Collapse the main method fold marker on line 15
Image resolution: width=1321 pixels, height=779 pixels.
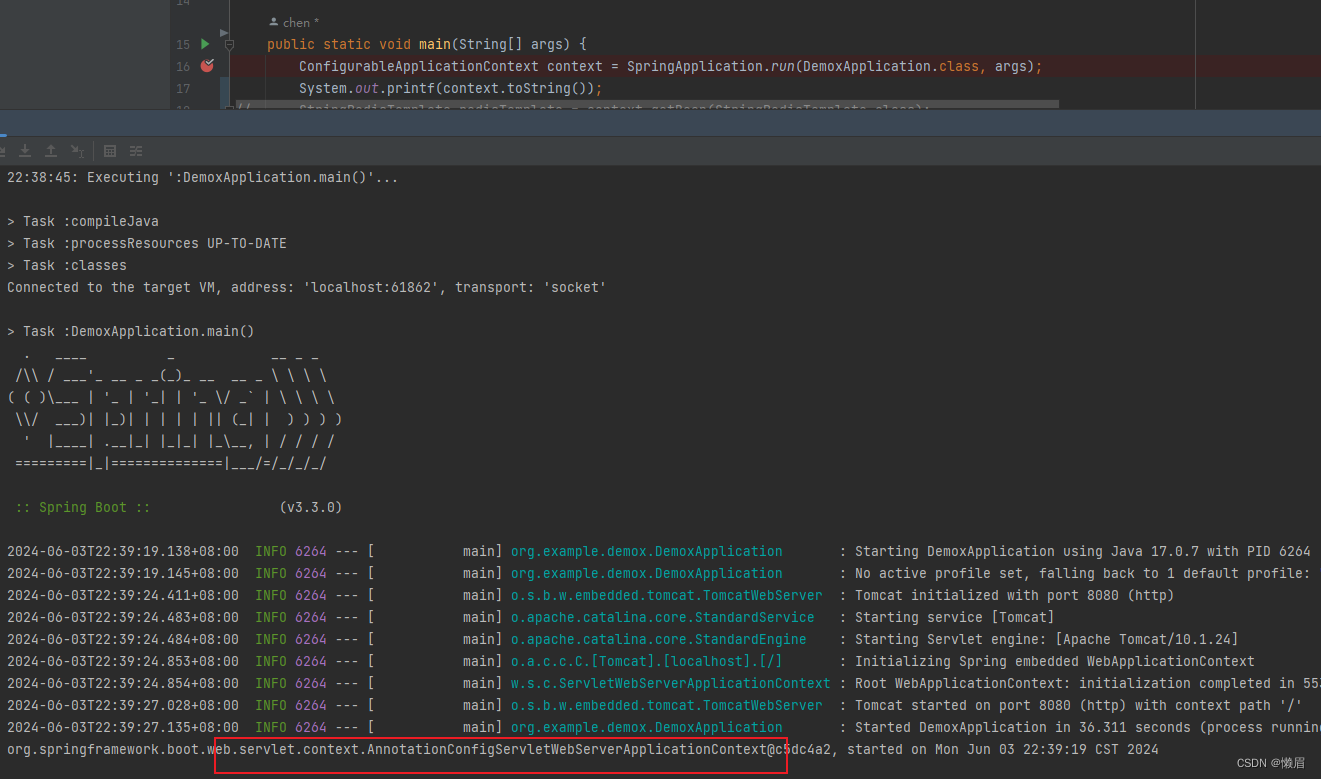(x=229, y=45)
